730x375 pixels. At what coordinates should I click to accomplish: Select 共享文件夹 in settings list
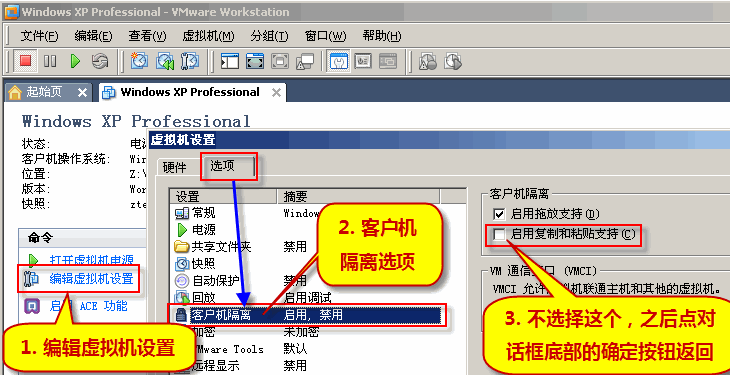tap(222, 246)
